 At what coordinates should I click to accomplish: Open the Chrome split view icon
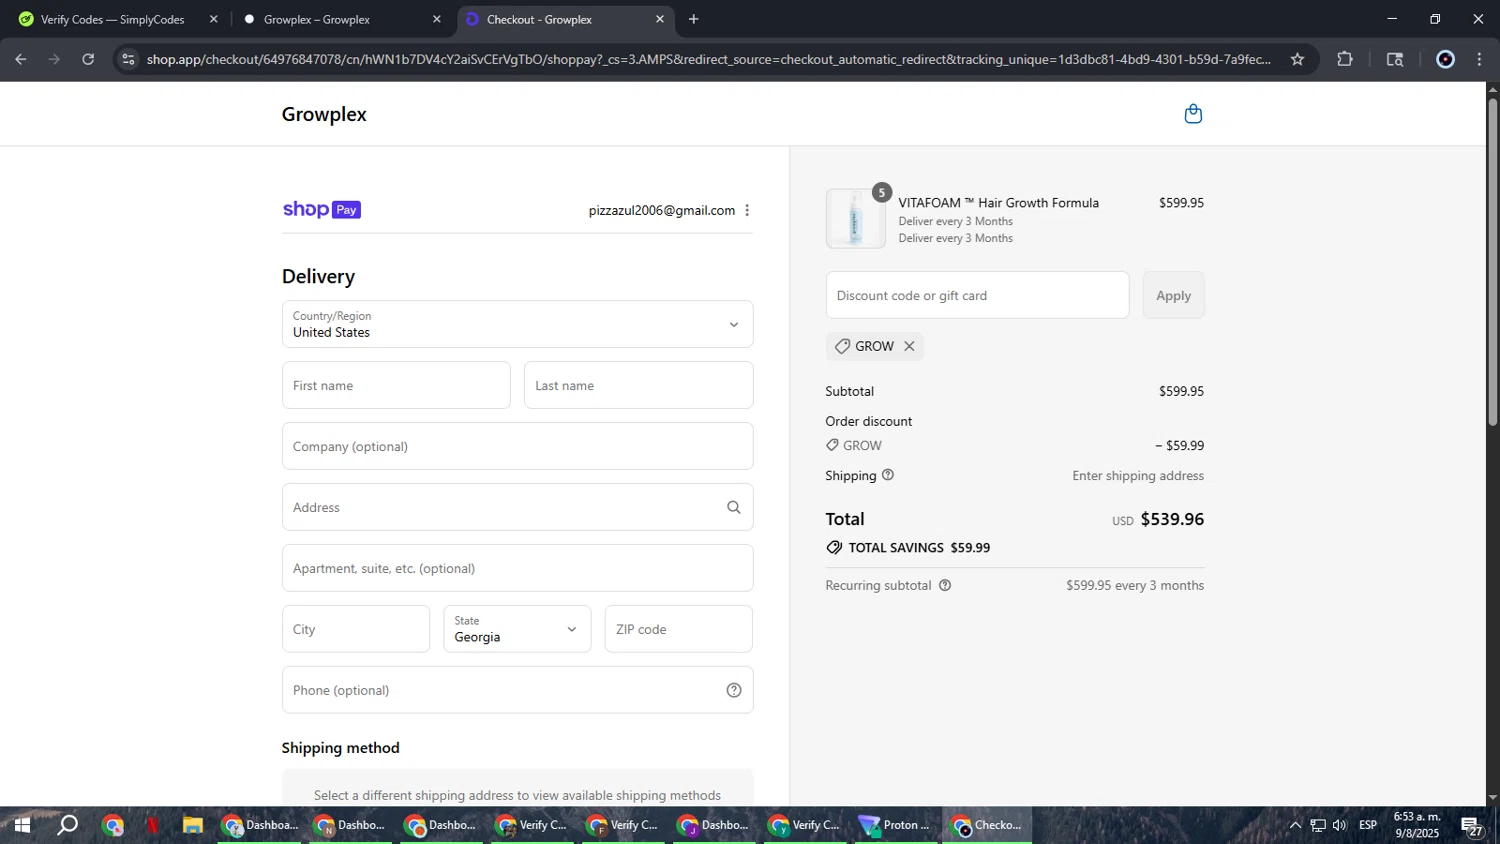pos(1395,59)
